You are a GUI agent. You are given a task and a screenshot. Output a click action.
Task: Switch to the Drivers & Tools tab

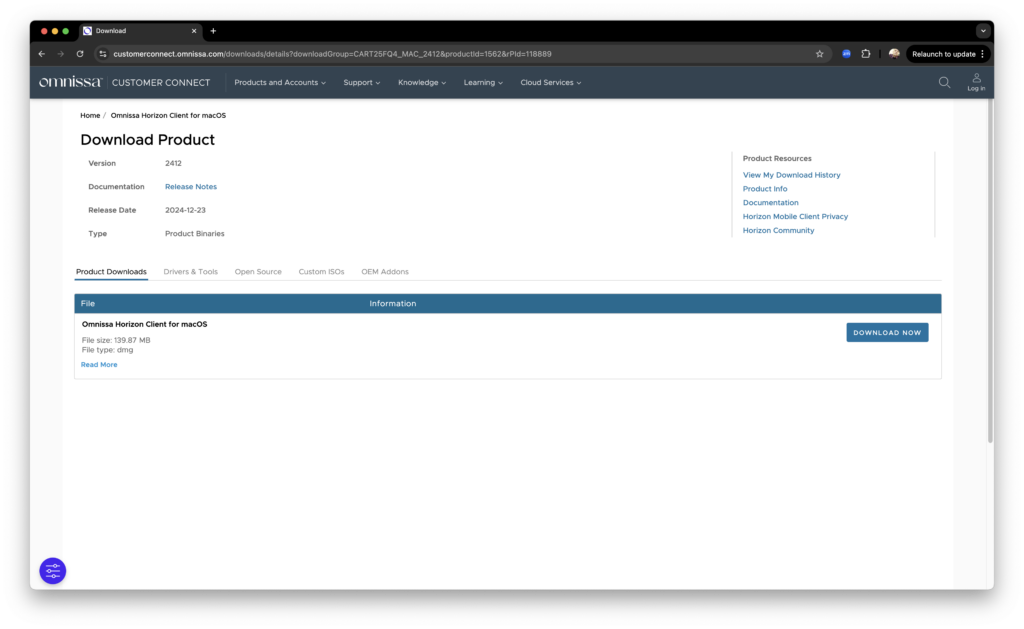pos(191,271)
